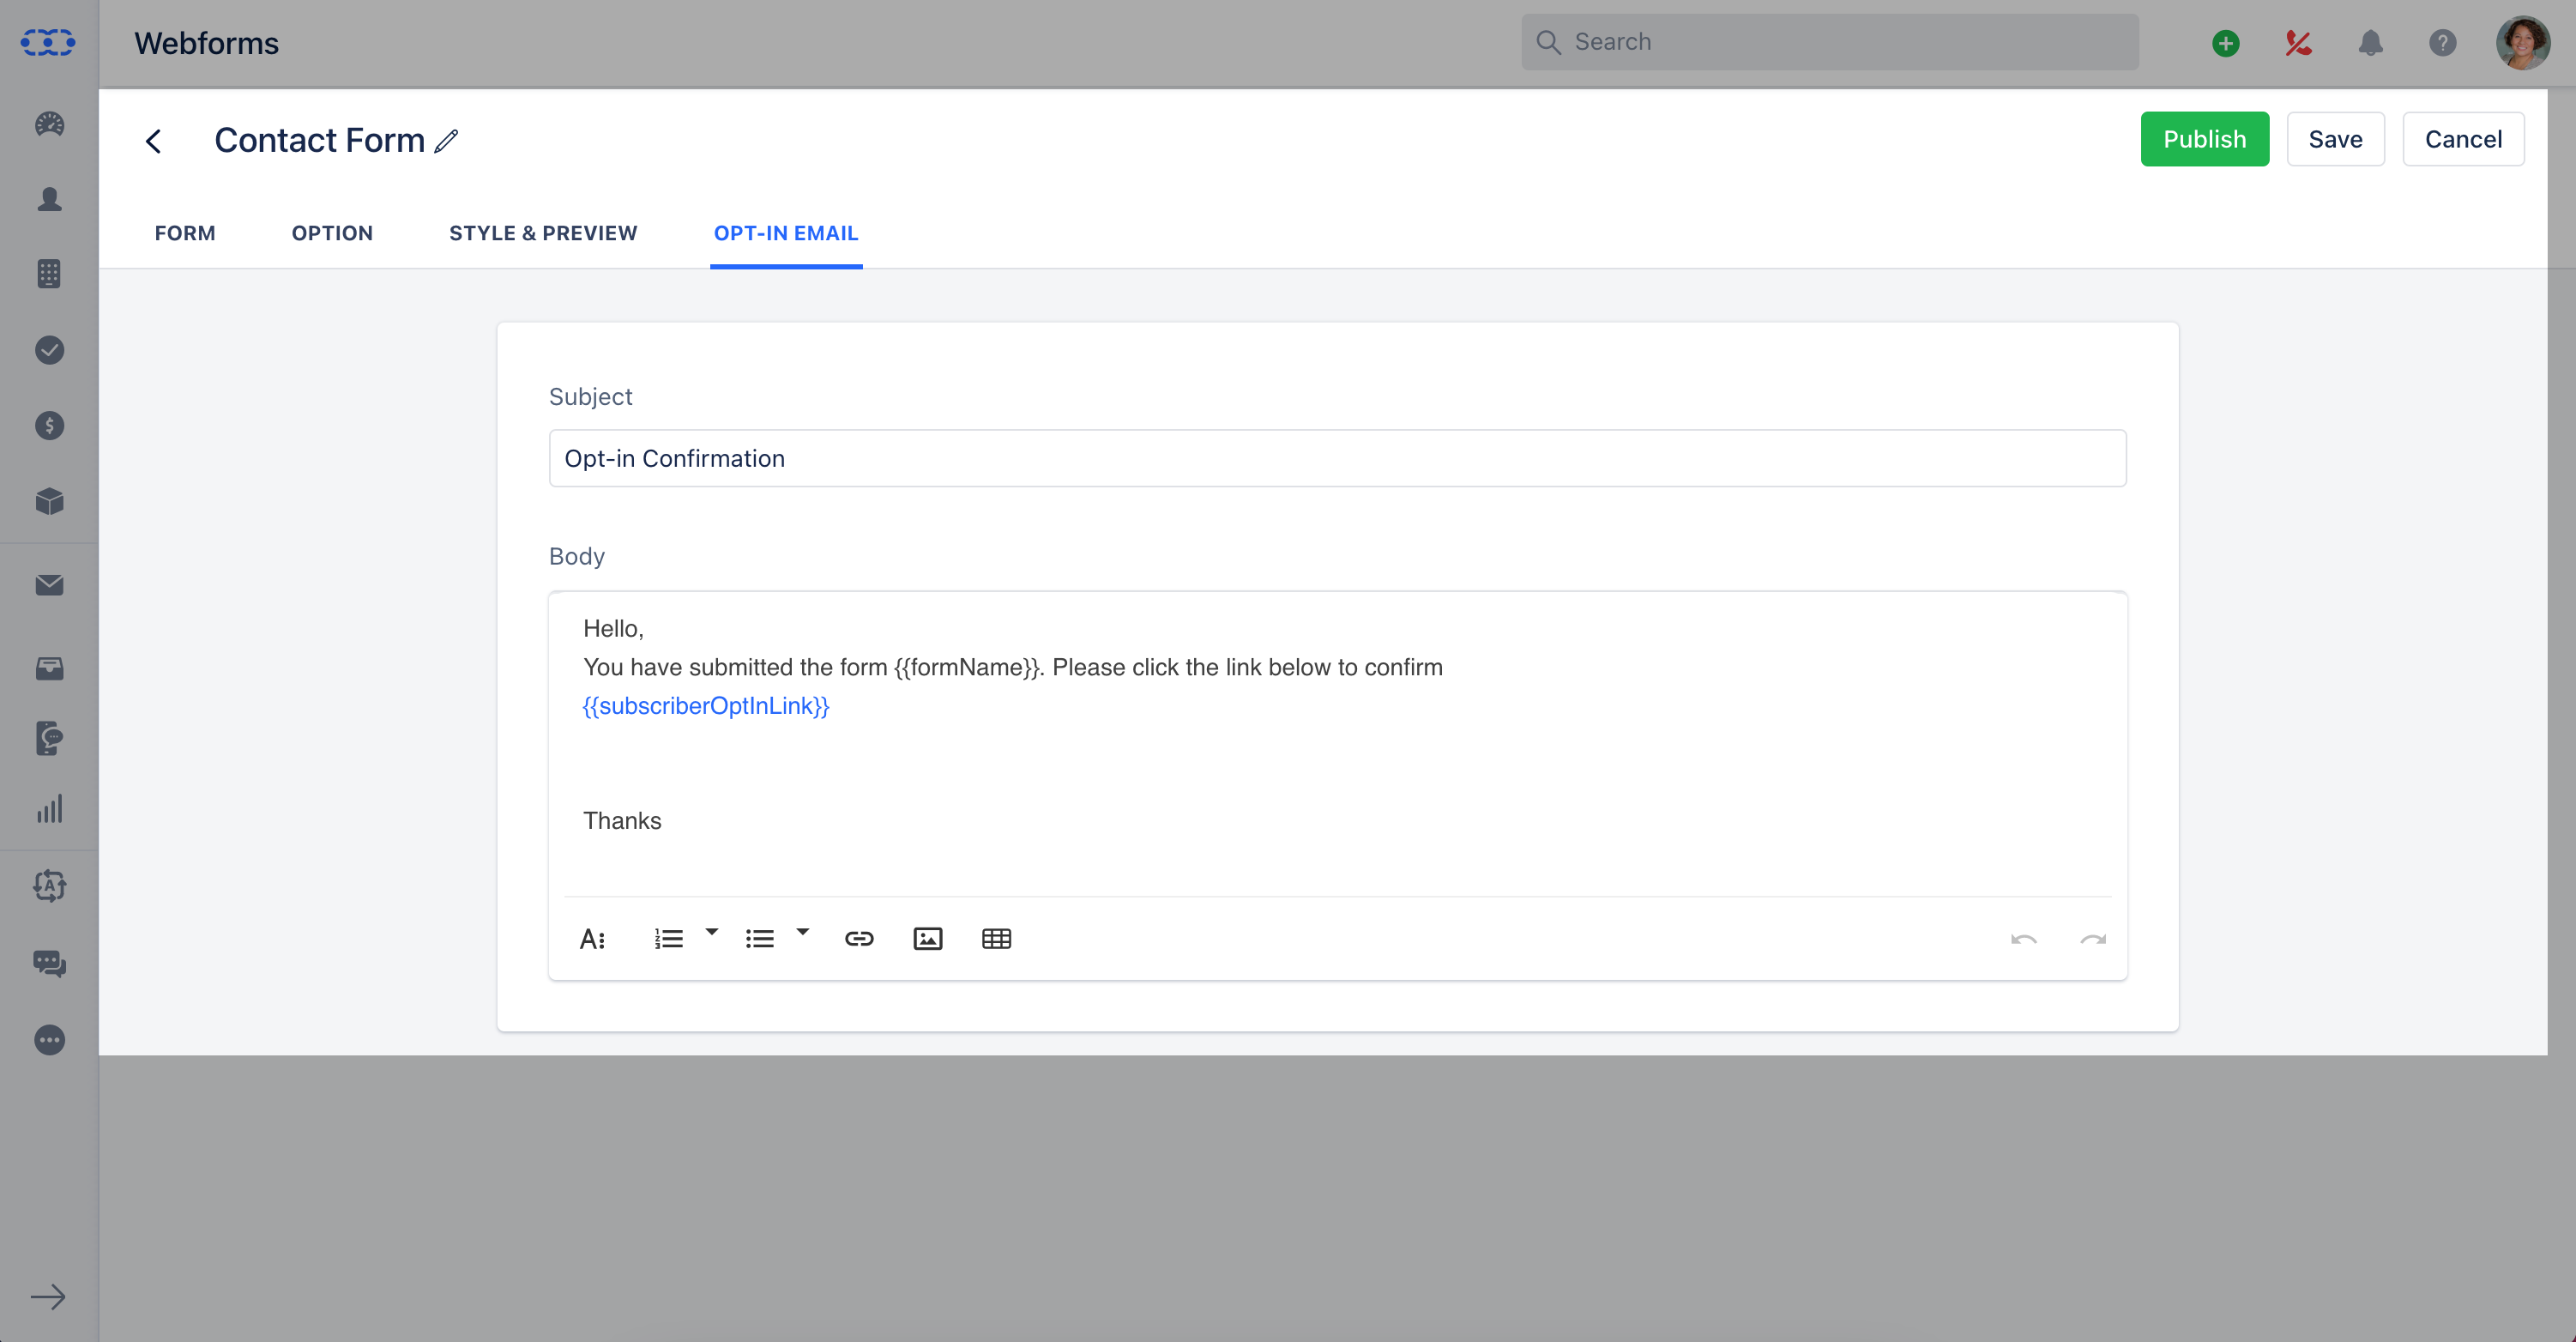Click the undo arrow in editor
This screenshot has height=1342, width=2576.
point(2024,939)
